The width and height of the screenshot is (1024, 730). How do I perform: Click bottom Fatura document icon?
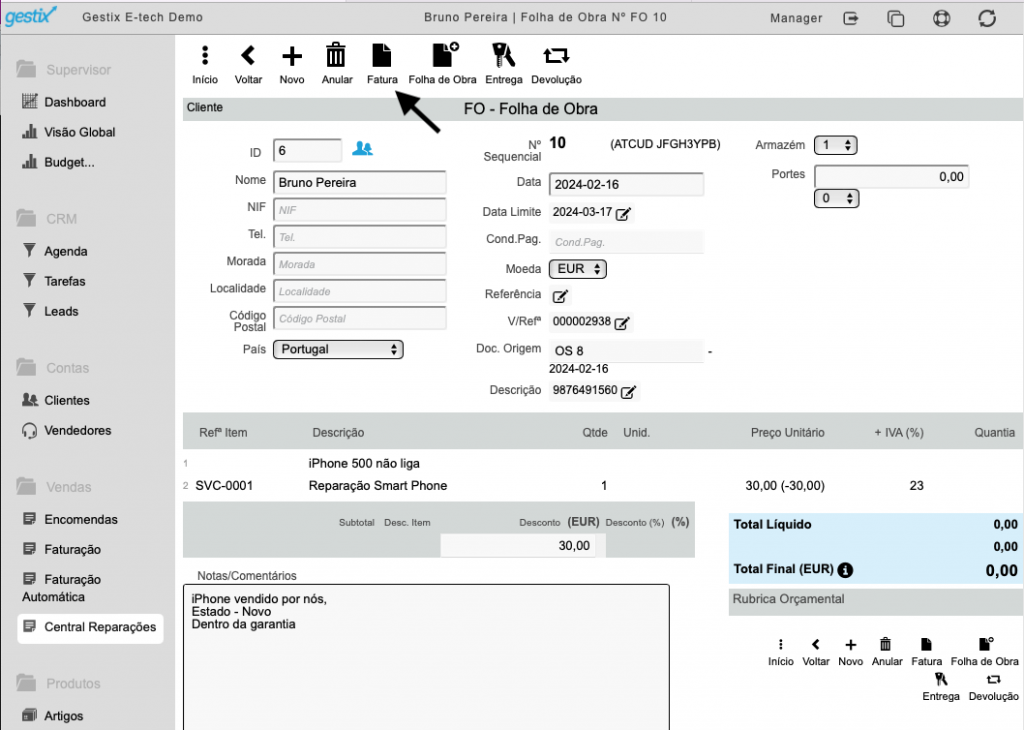[926, 644]
